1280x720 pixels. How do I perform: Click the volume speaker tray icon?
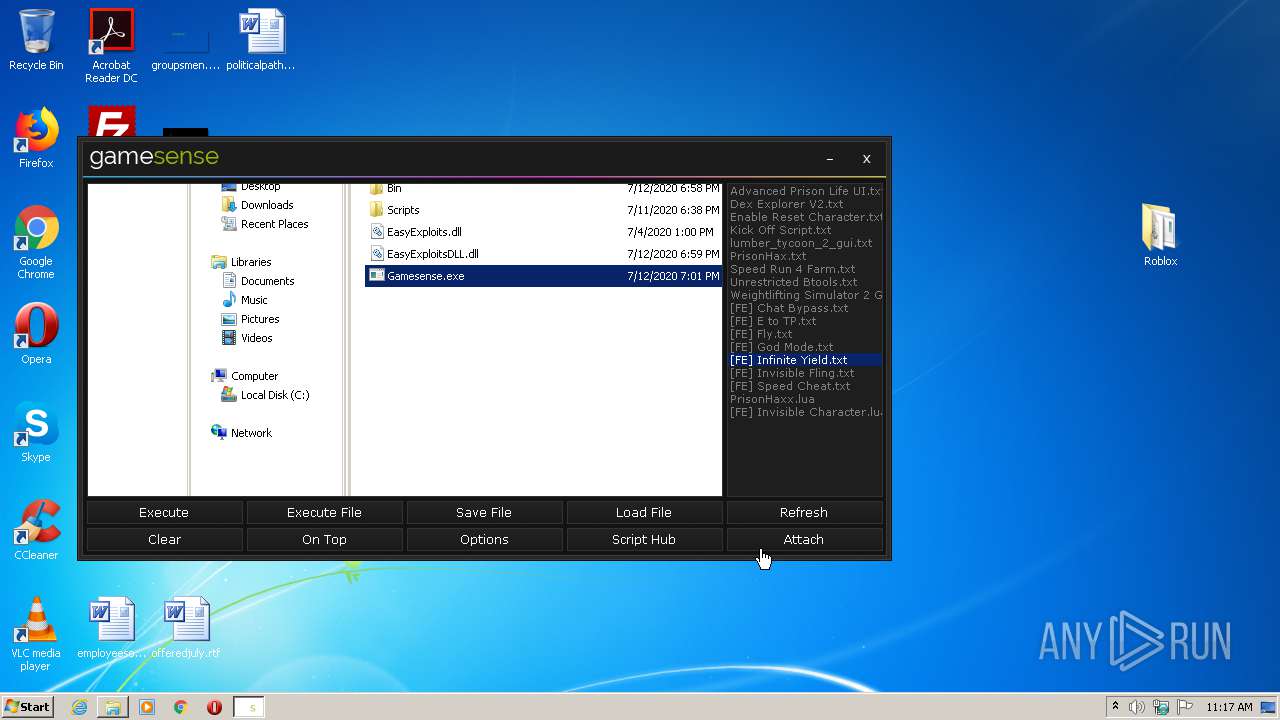tap(1137, 707)
